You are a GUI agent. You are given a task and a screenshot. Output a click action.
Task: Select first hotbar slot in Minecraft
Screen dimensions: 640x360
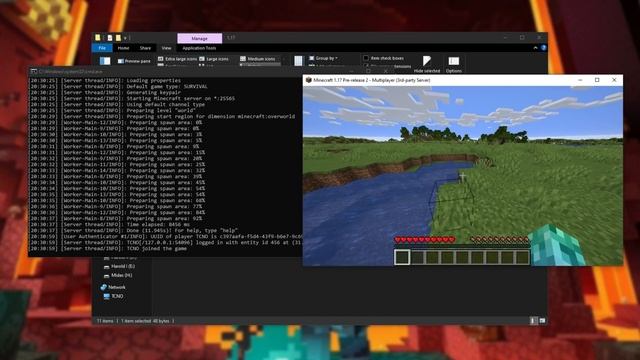pos(402,257)
